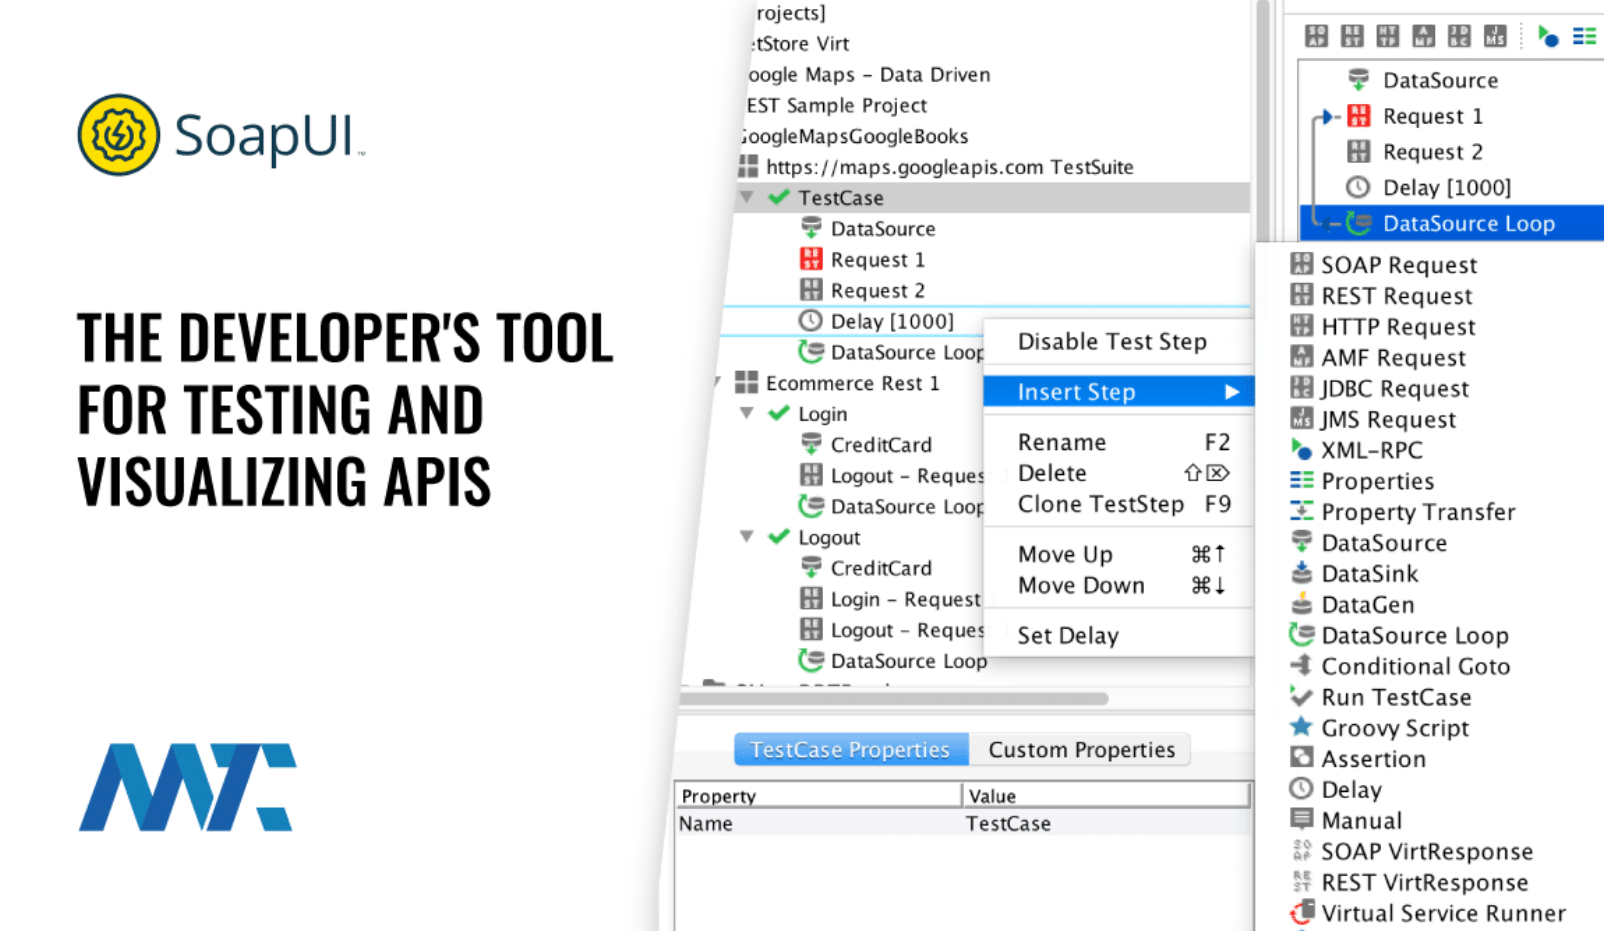This screenshot has width=1604, height=931.
Task: Click the Property column header
Action: coord(818,796)
